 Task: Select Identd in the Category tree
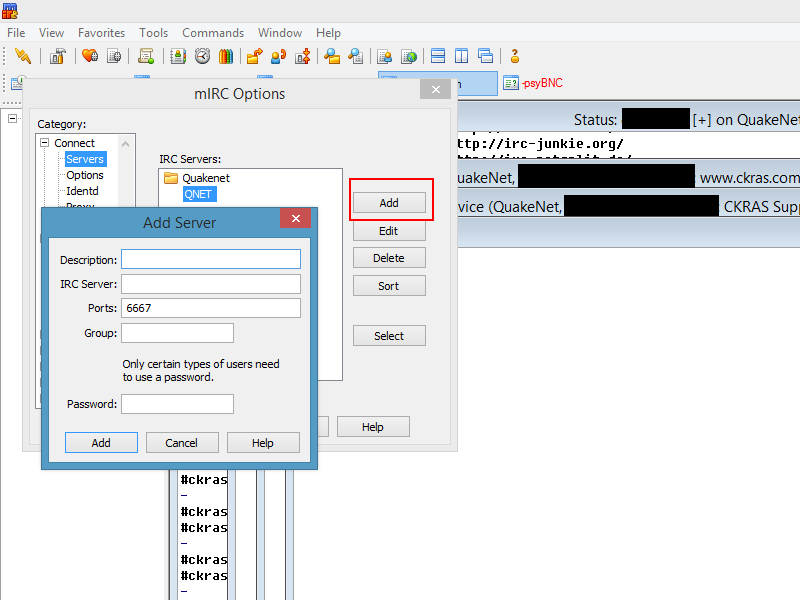pyautogui.click(x=82, y=191)
